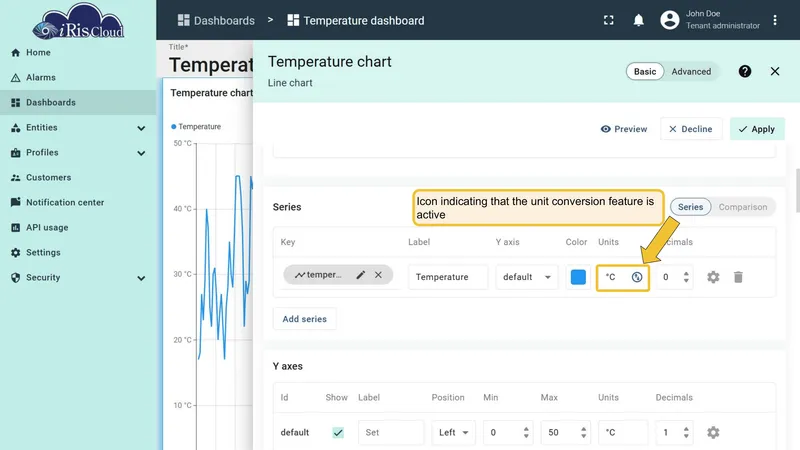Switch to Advanced mode

point(691,71)
